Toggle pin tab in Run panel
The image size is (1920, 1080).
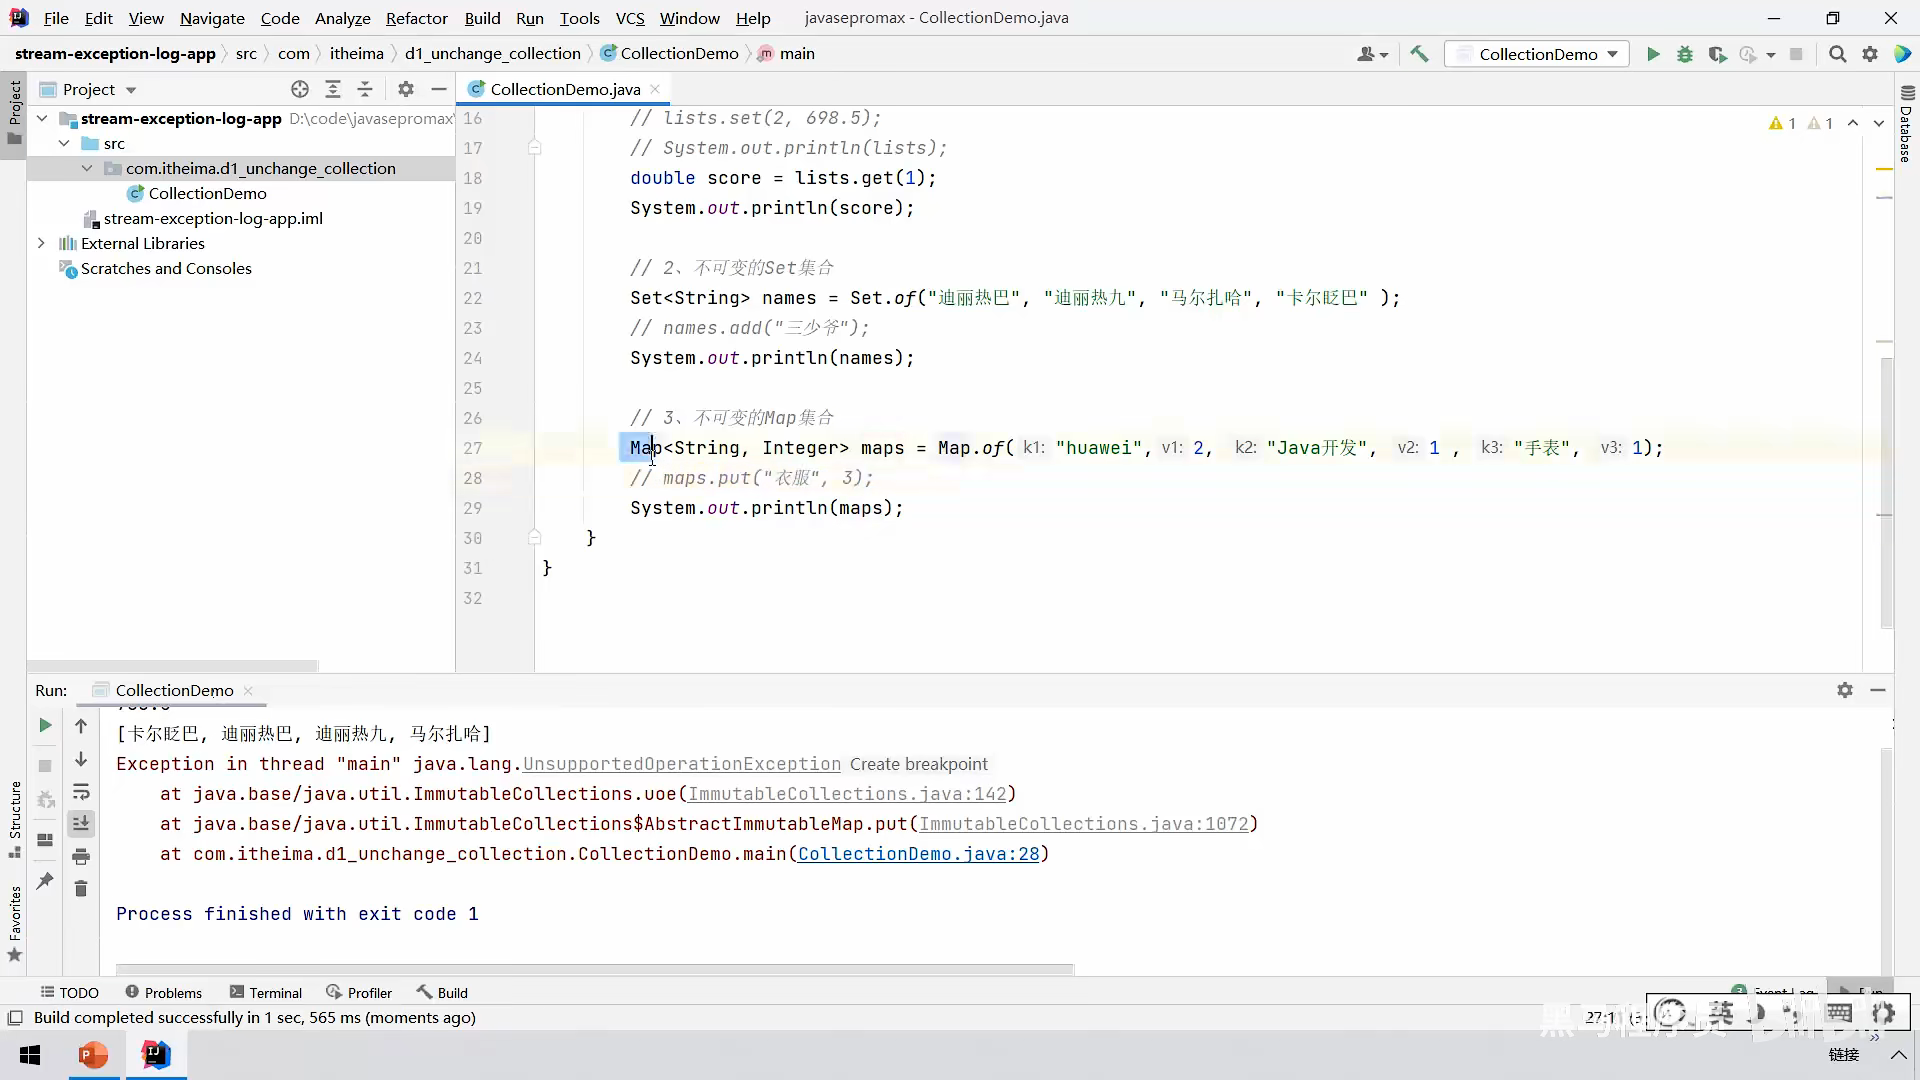(x=45, y=880)
